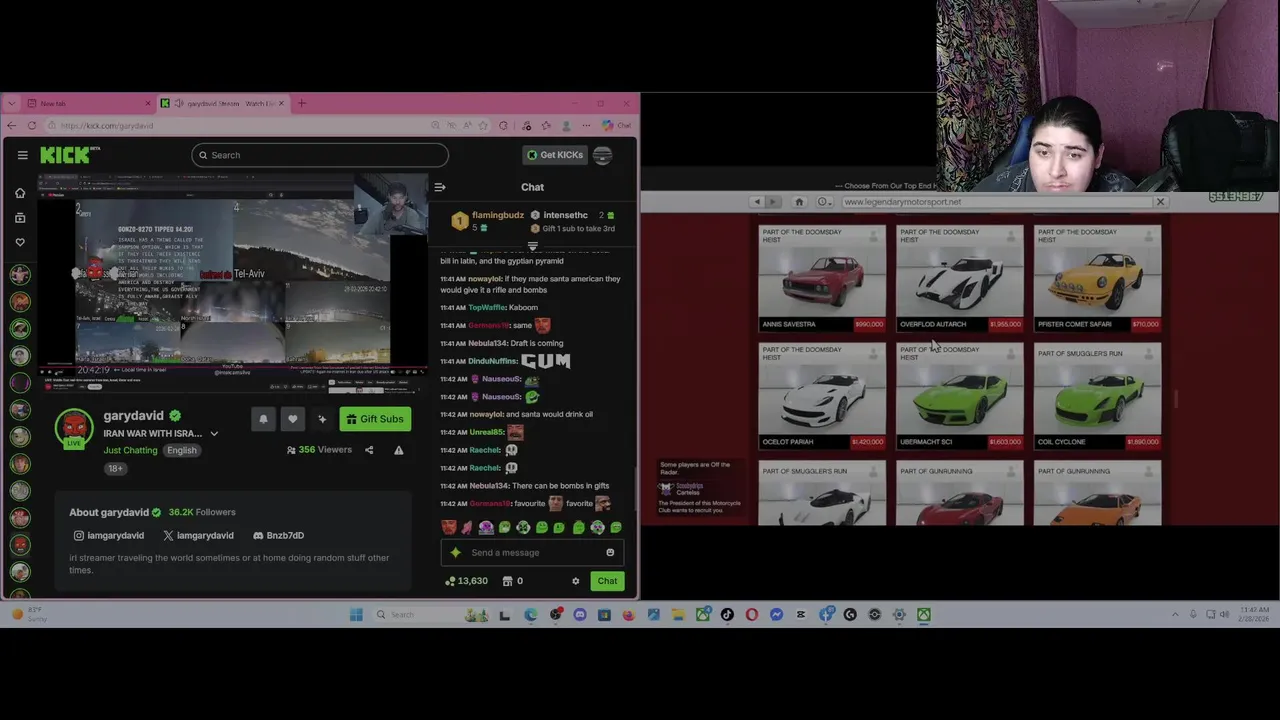Select the Pfister Comet Safari car card

pos(1097,279)
